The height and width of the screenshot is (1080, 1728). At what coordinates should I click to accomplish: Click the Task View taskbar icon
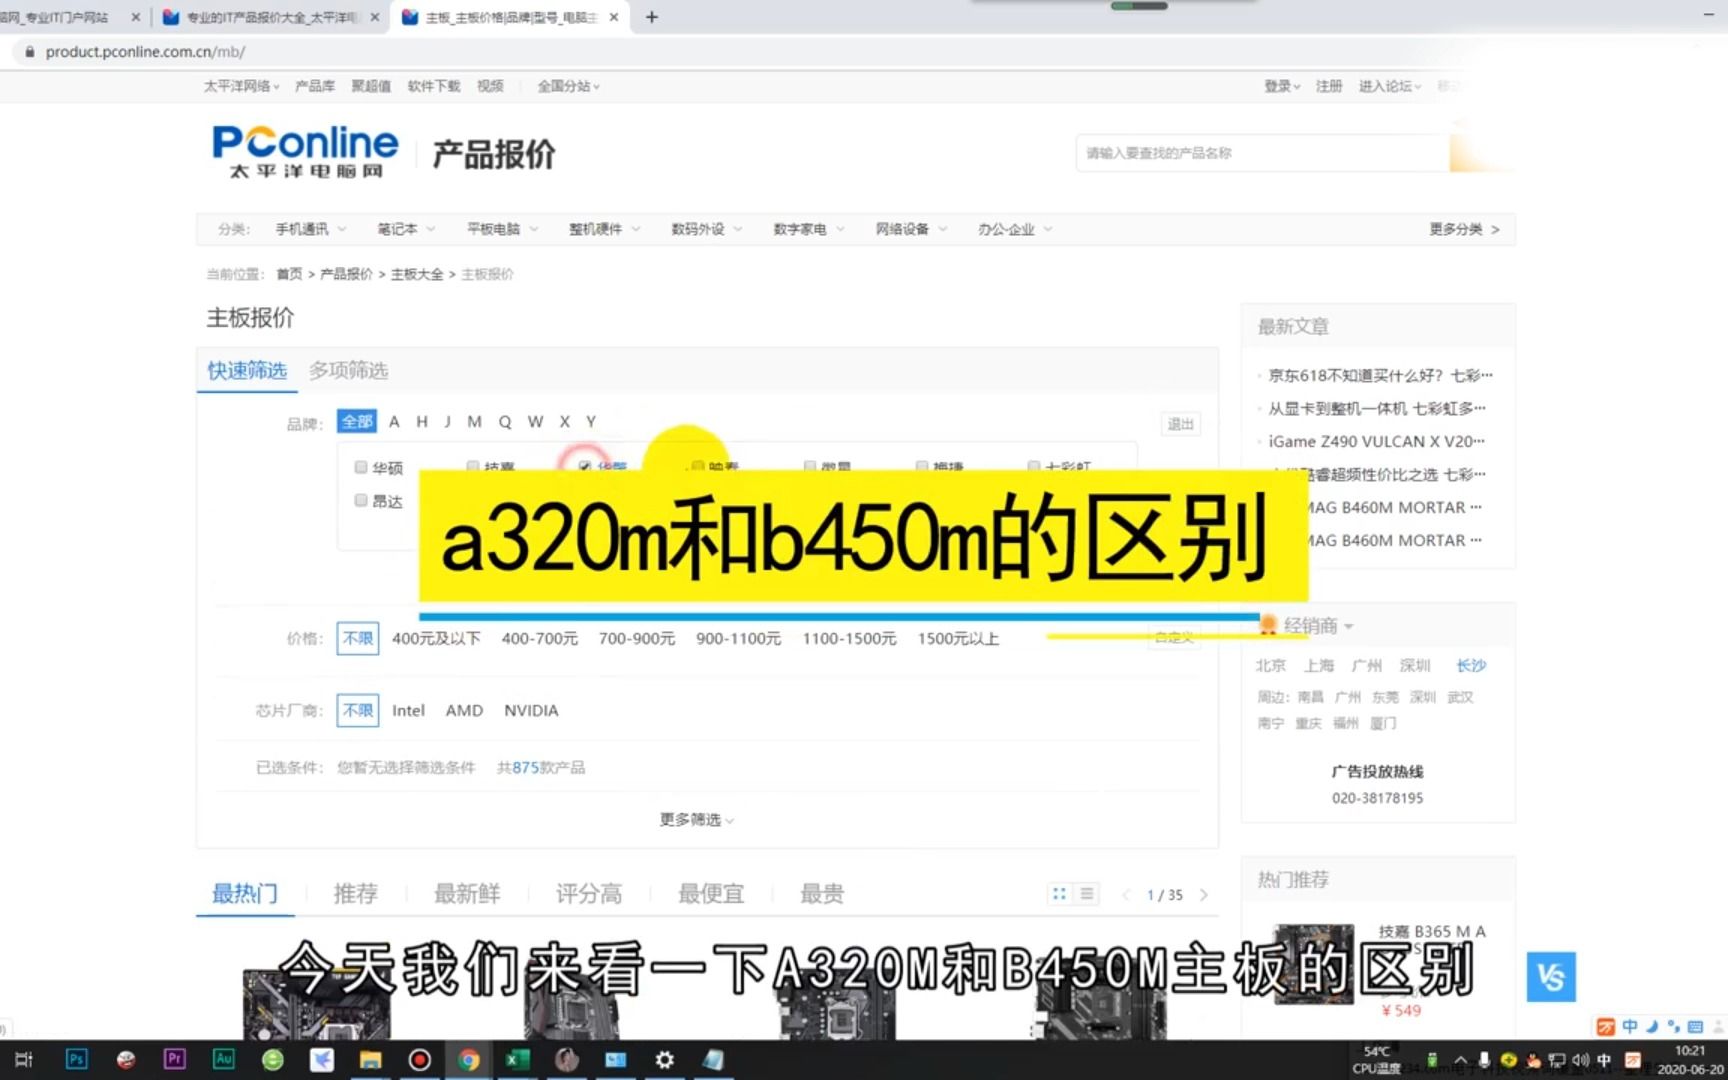coord(25,1059)
